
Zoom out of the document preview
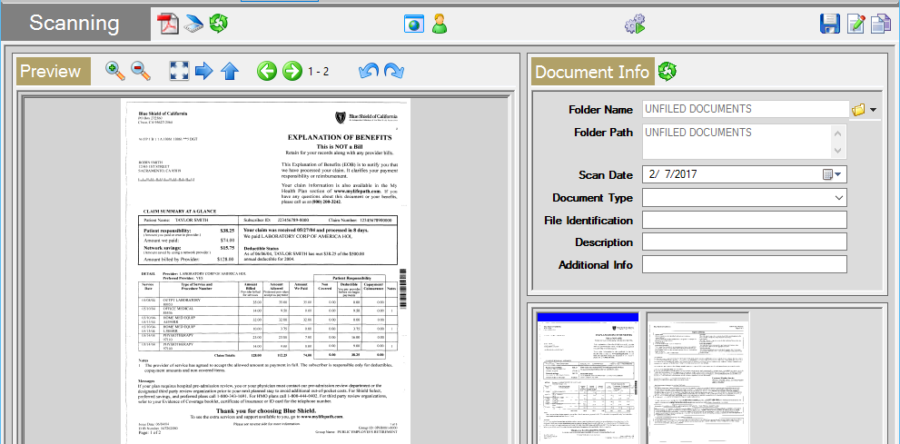coord(140,71)
